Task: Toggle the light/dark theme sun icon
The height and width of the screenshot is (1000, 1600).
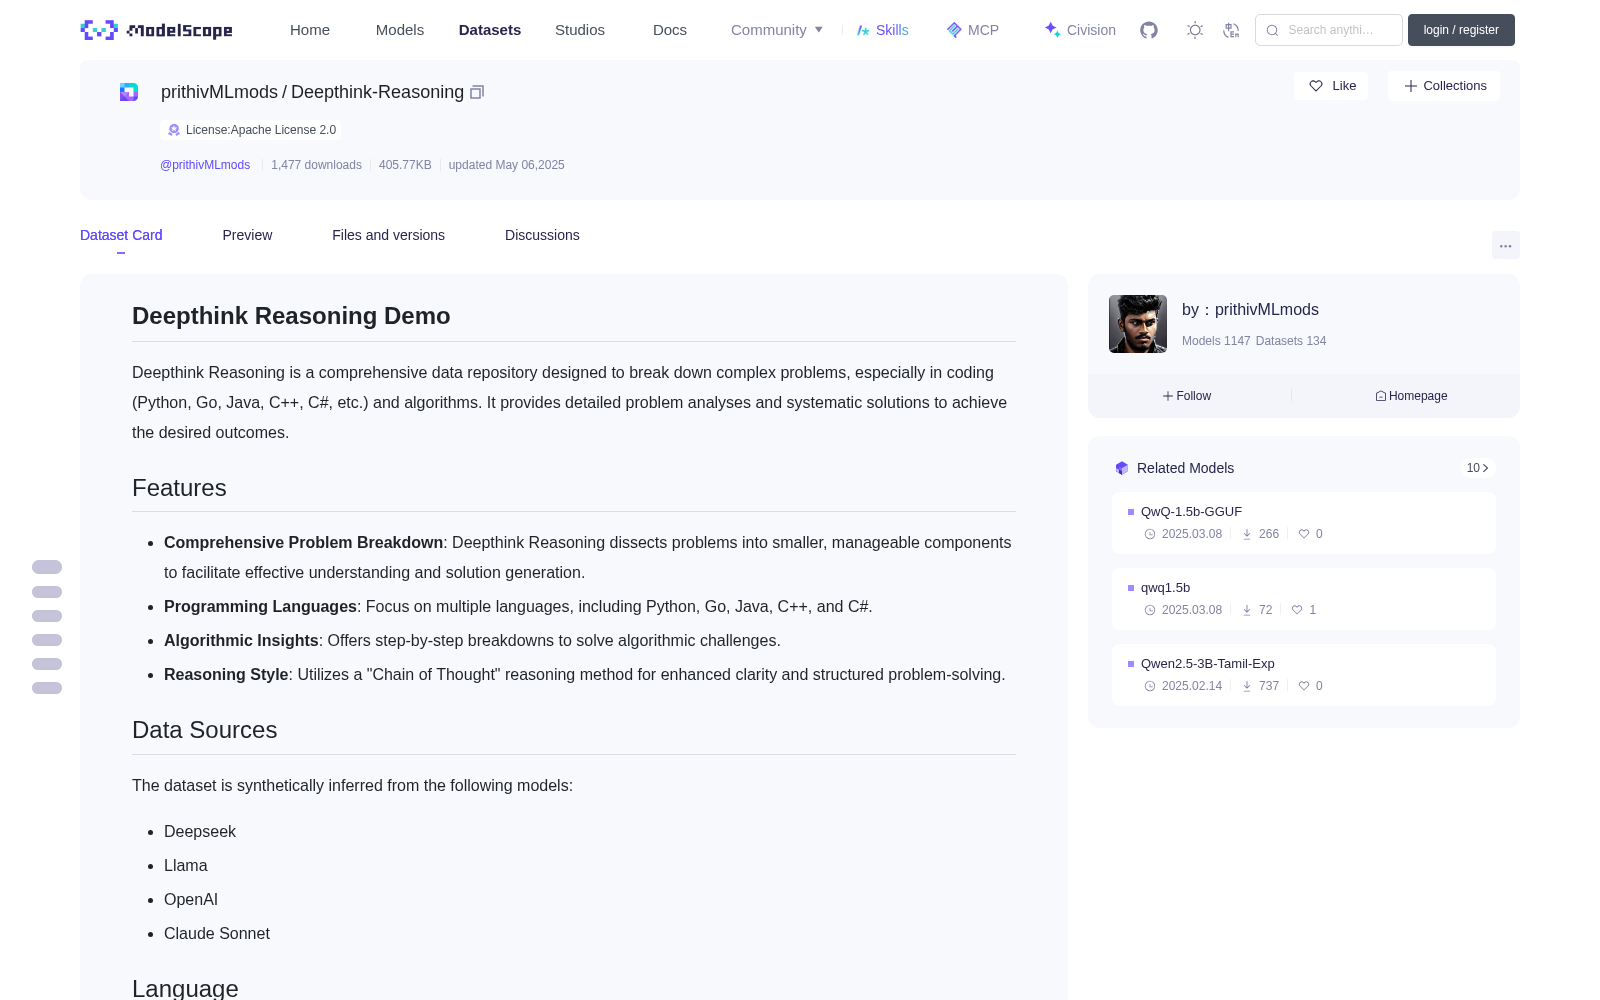Action: coord(1195,30)
